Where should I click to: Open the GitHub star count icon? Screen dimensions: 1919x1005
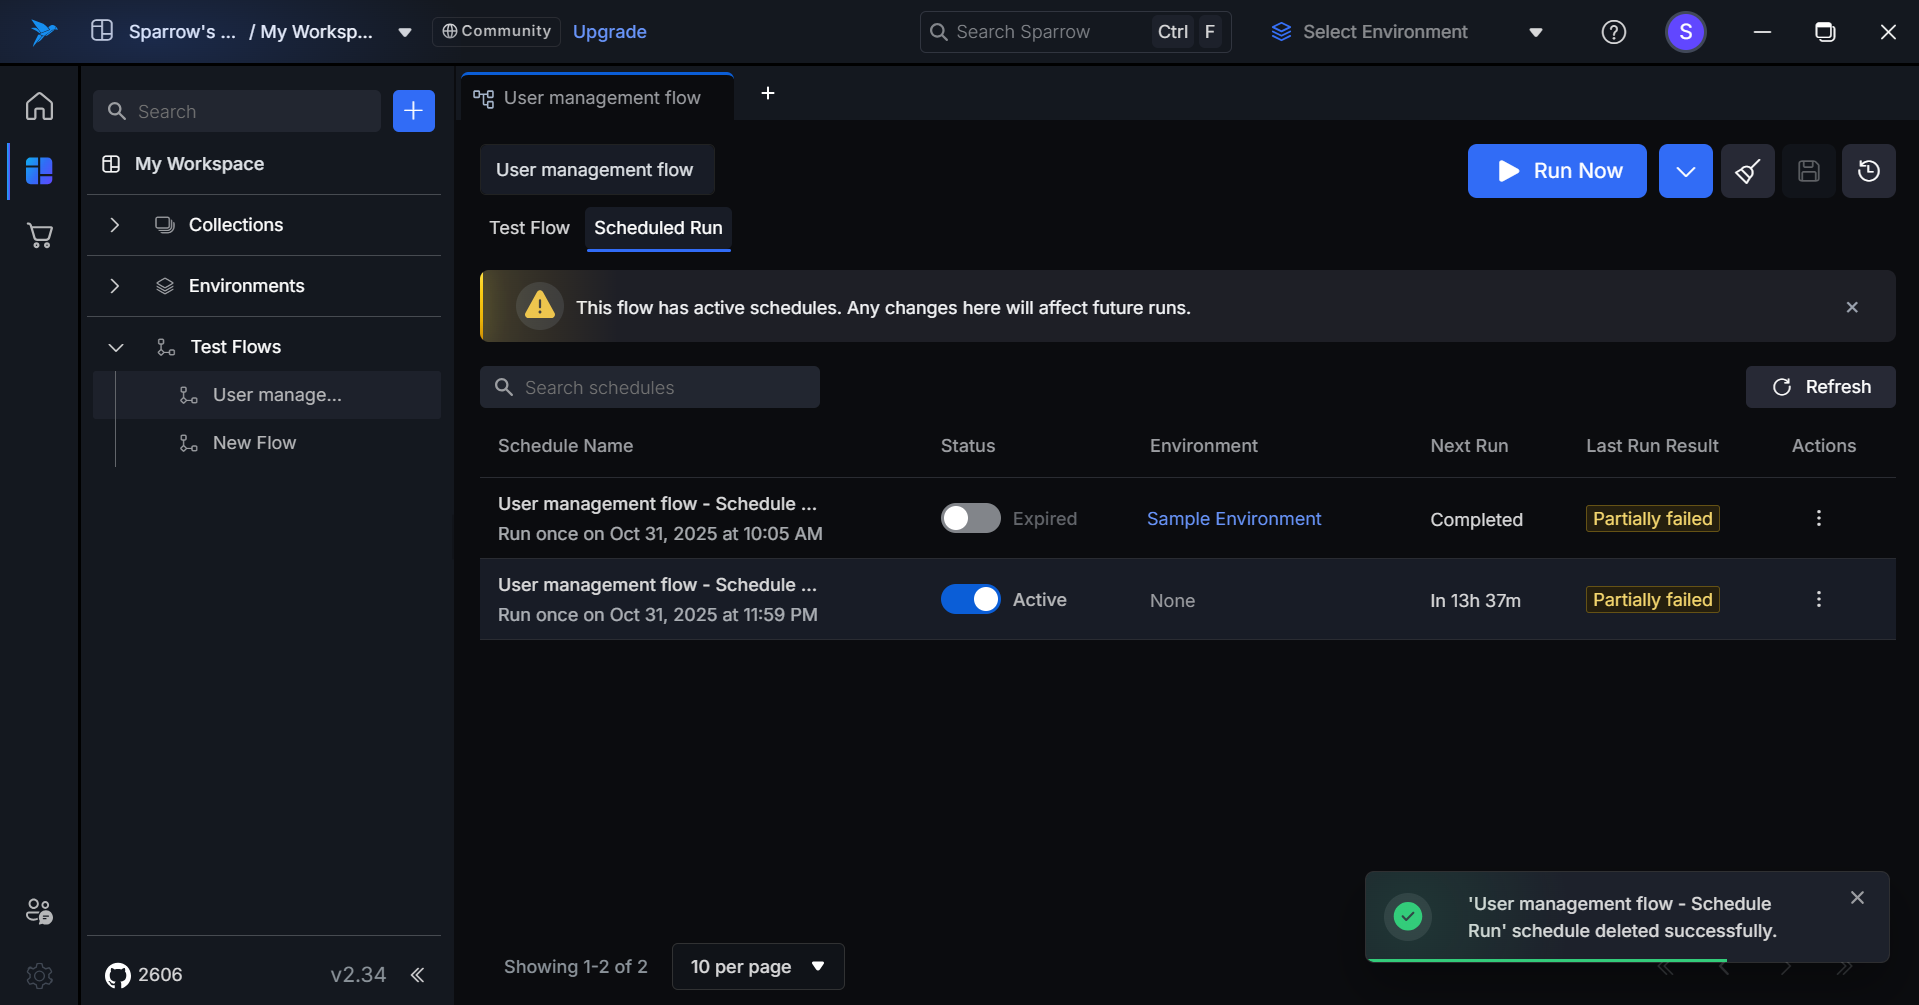point(118,975)
